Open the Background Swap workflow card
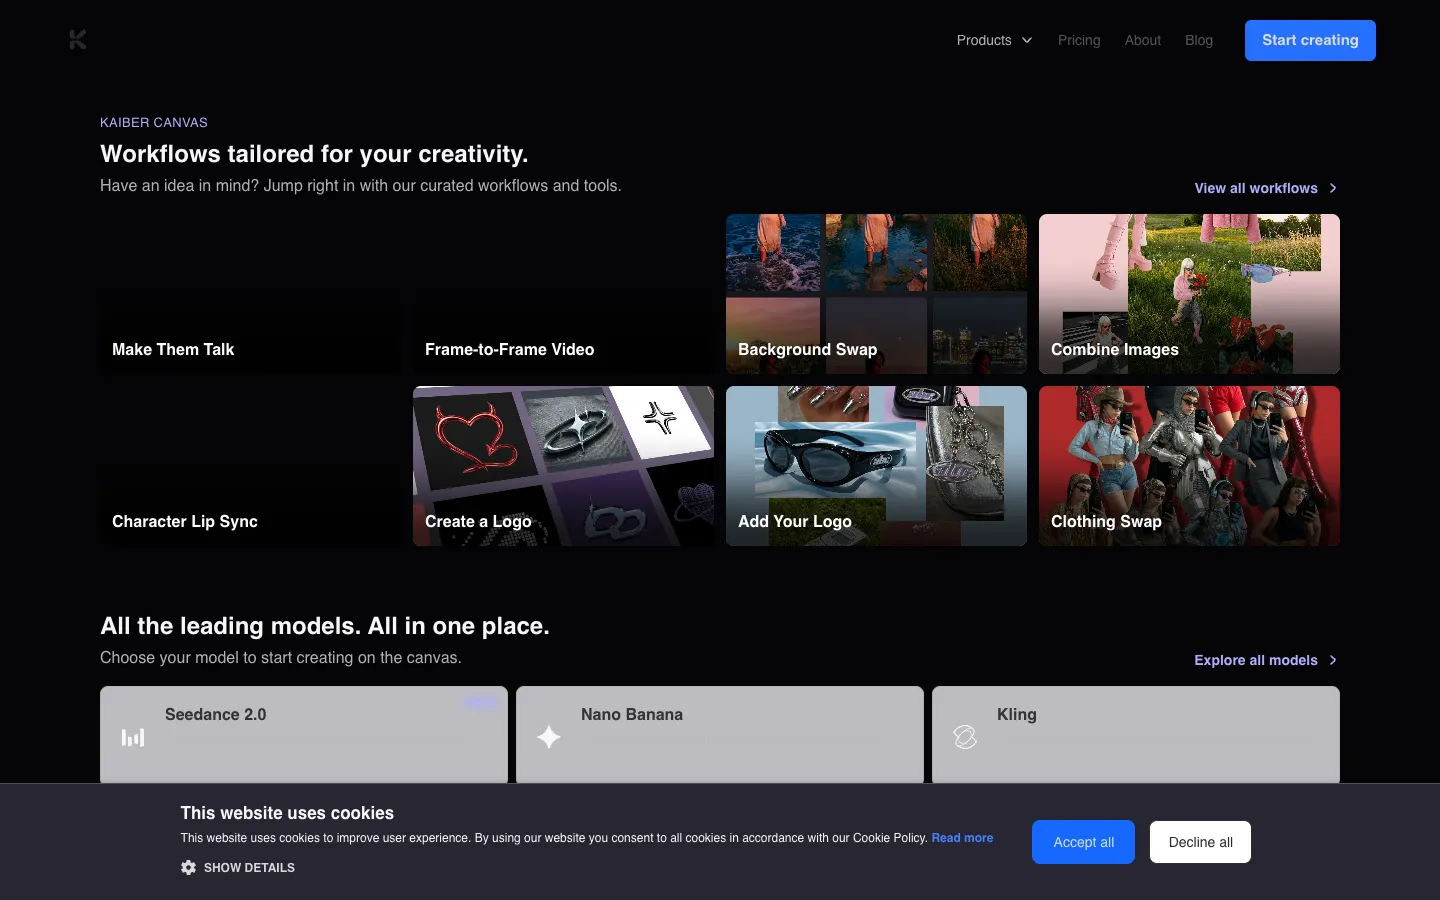Viewport: 1440px width, 900px height. (876, 294)
